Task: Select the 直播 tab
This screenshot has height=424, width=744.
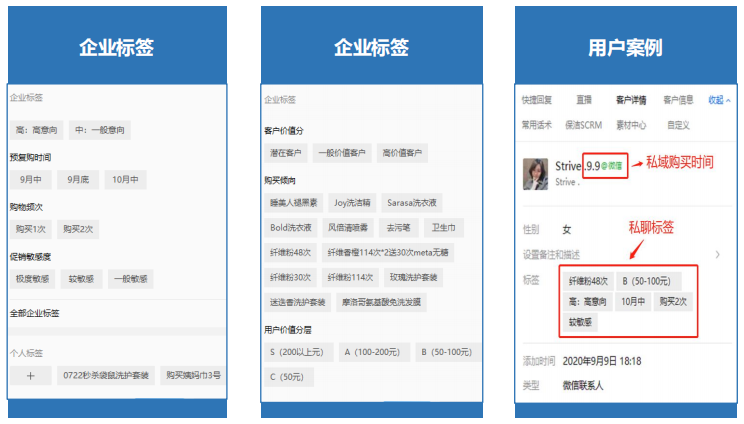Action: [x=584, y=100]
